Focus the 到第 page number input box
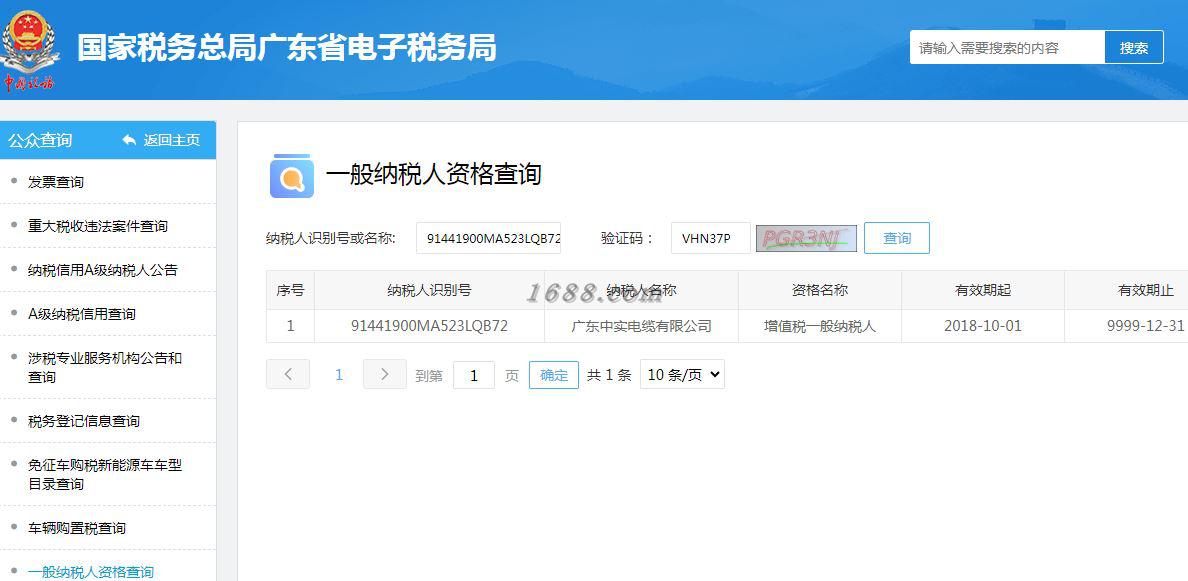Viewport: 1188px width, 581px height. [474, 375]
